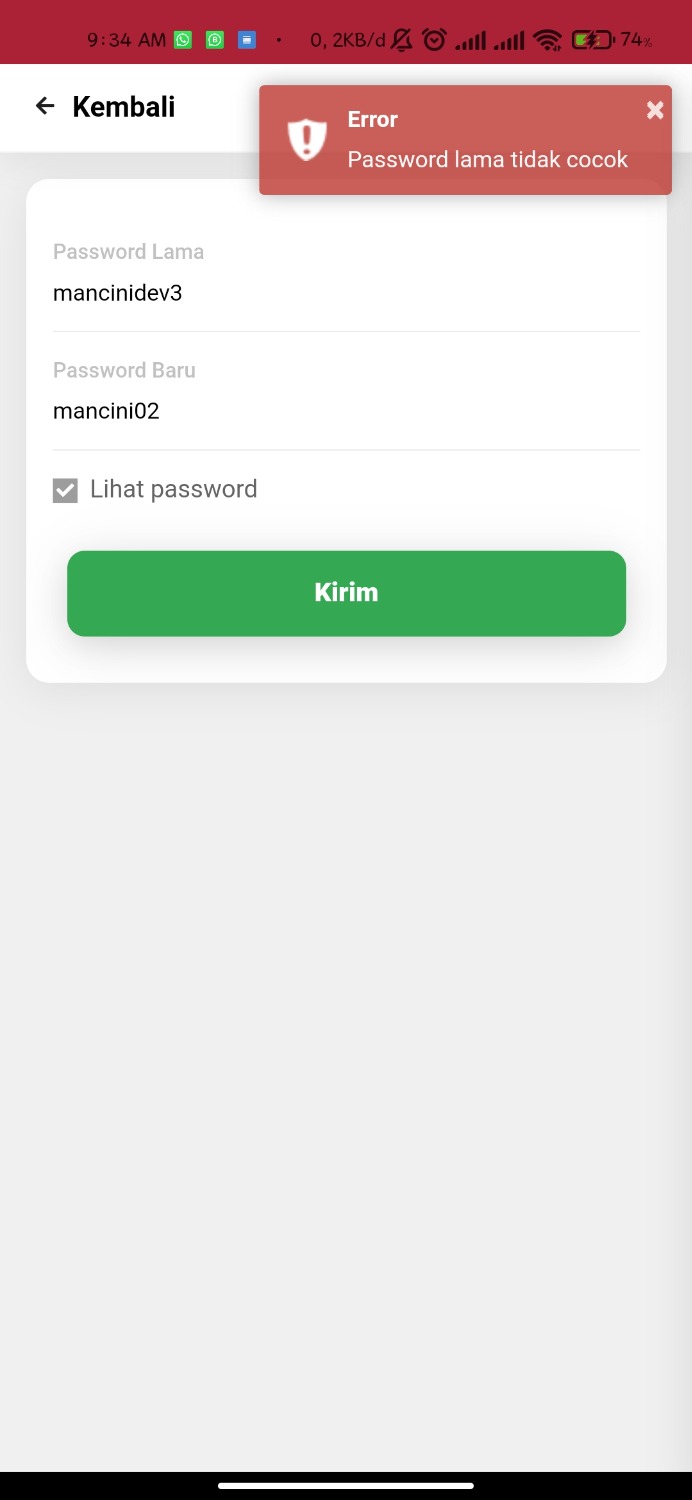
Task: Tap the 9:34 AM clock in the status bar
Action: click(x=126, y=40)
